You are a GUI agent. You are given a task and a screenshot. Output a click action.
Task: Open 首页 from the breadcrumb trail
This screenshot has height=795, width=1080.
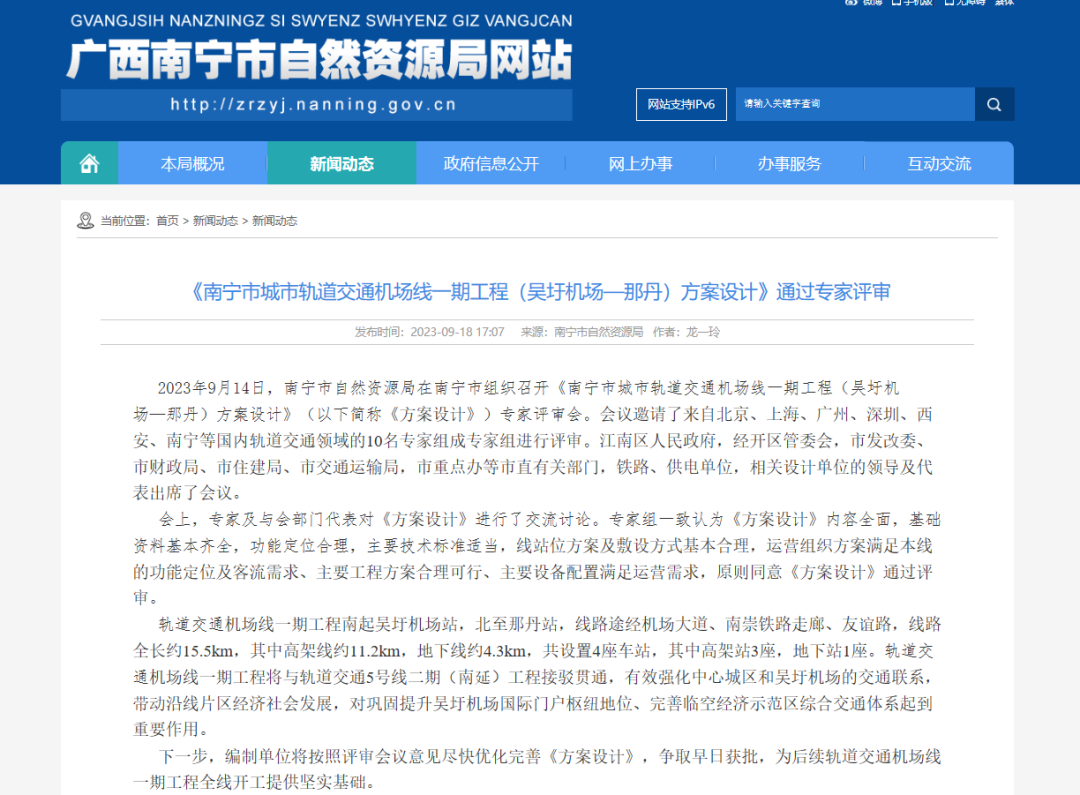[168, 220]
